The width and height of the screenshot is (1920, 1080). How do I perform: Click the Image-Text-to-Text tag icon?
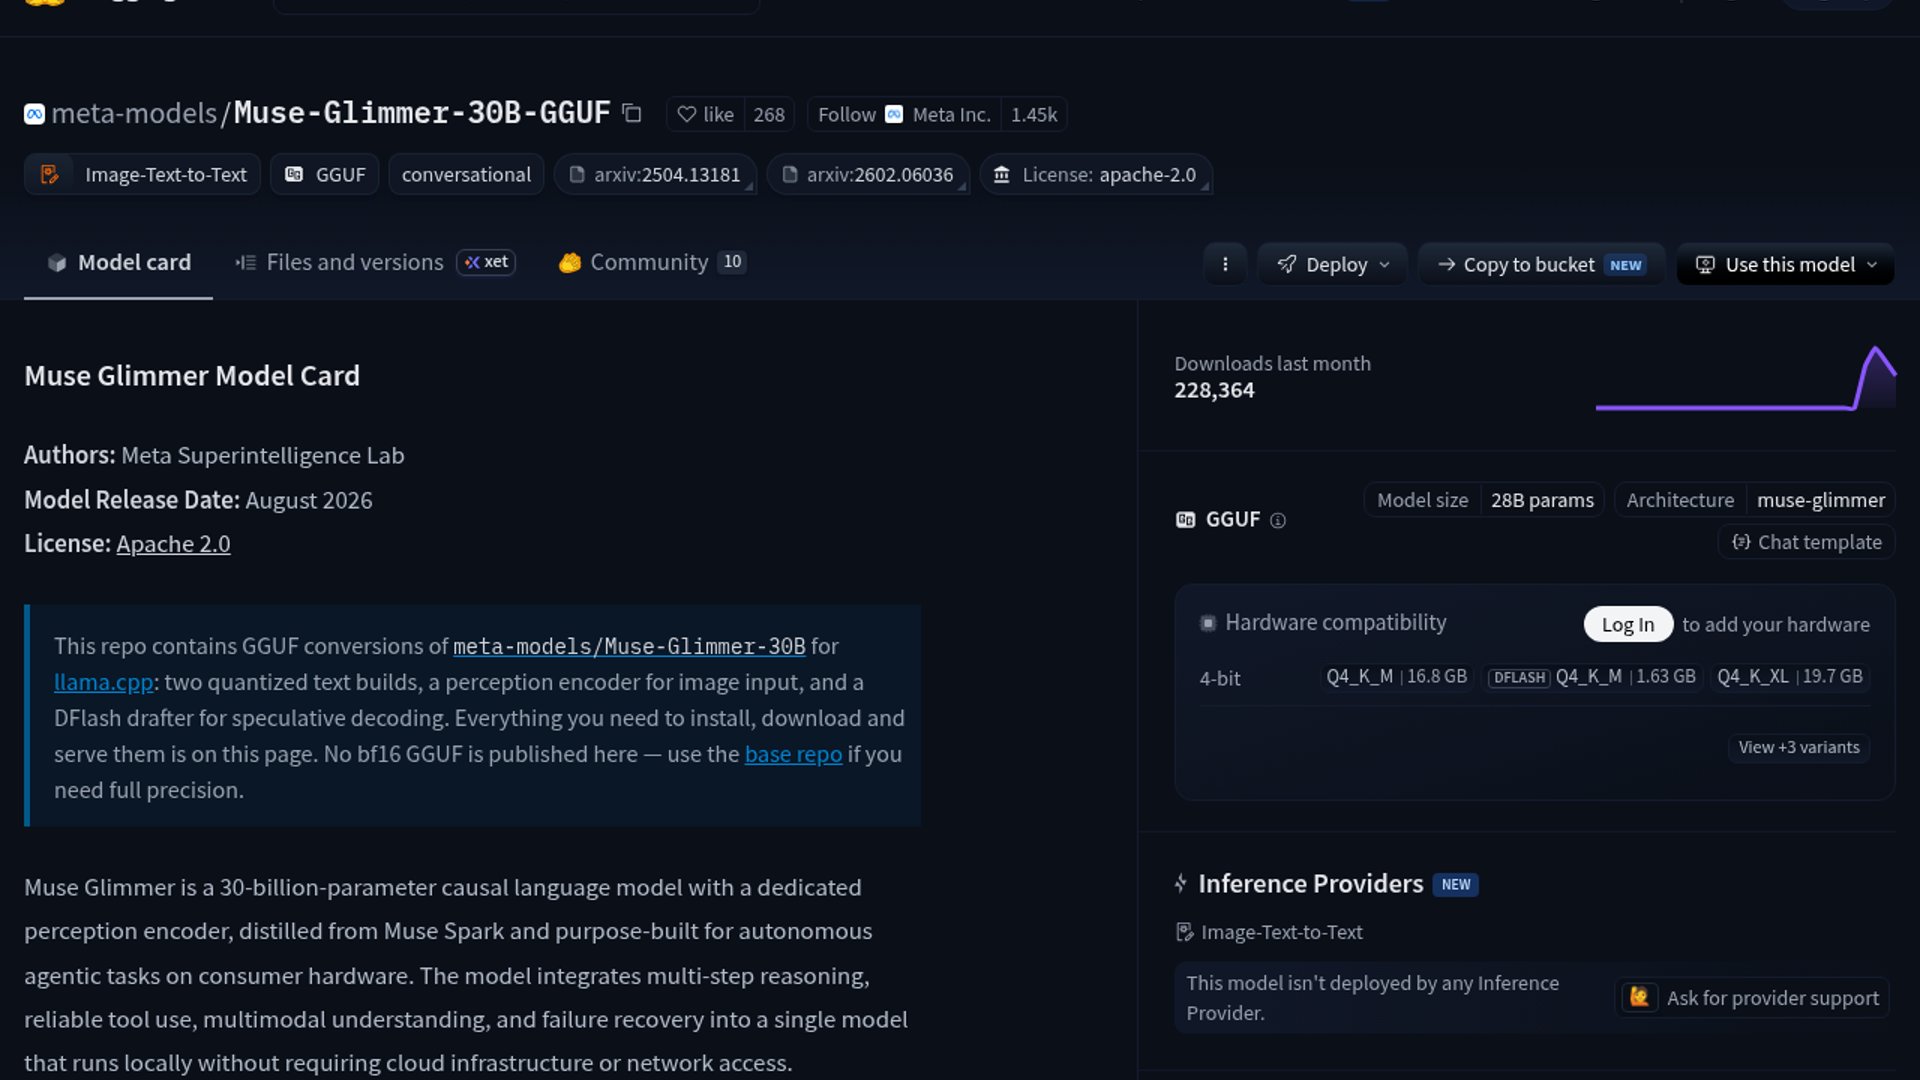(x=49, y=174)
